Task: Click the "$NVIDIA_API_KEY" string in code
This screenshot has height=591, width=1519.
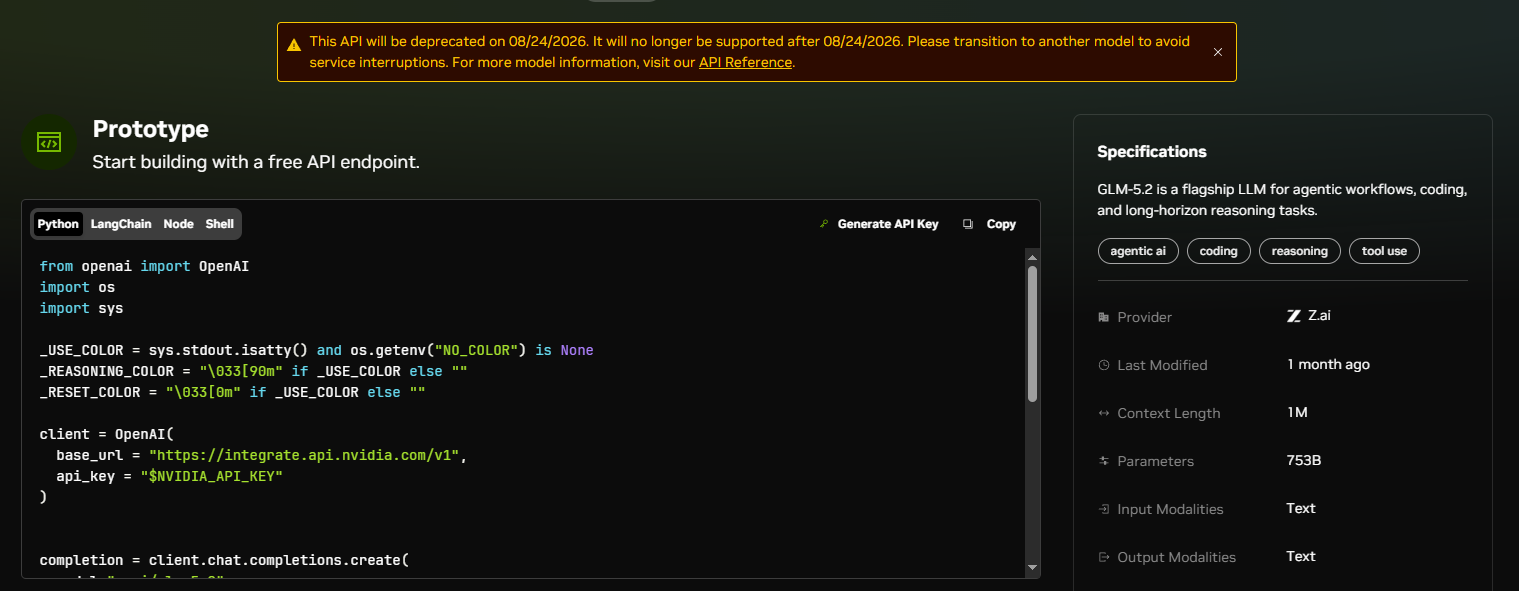Action: [212, 476]
